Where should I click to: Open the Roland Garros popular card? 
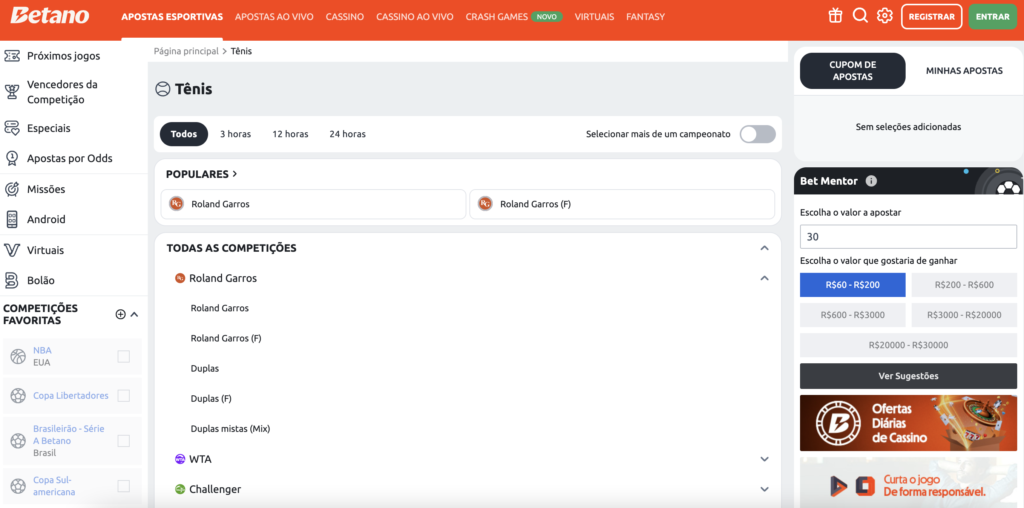tap(313, 204)
